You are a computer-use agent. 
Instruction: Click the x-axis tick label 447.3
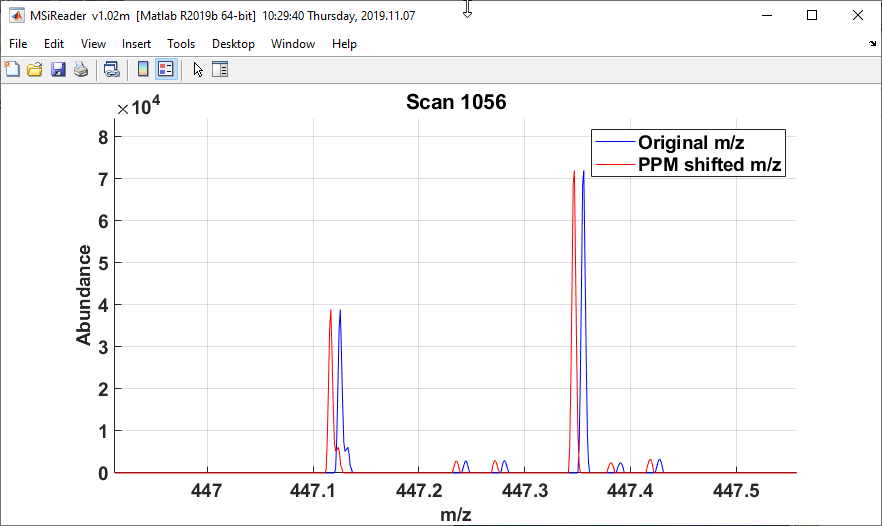[525, 491]
